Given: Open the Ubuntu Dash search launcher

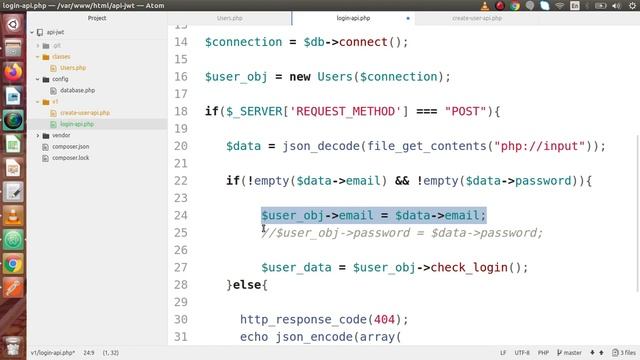Looking at the screenshot, I should 13,24.
